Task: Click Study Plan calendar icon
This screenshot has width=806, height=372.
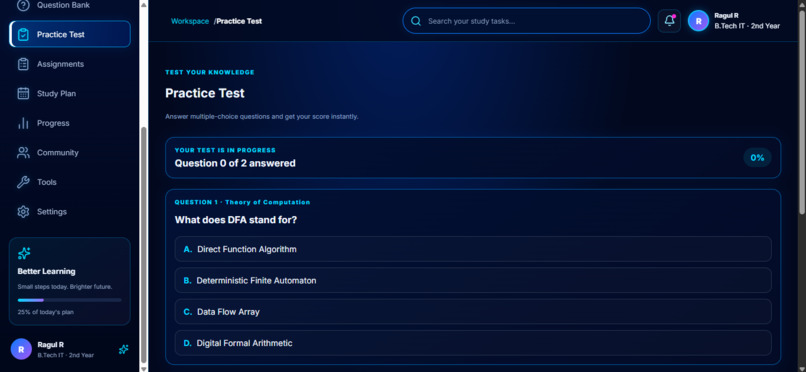Action: click(23, 94)
